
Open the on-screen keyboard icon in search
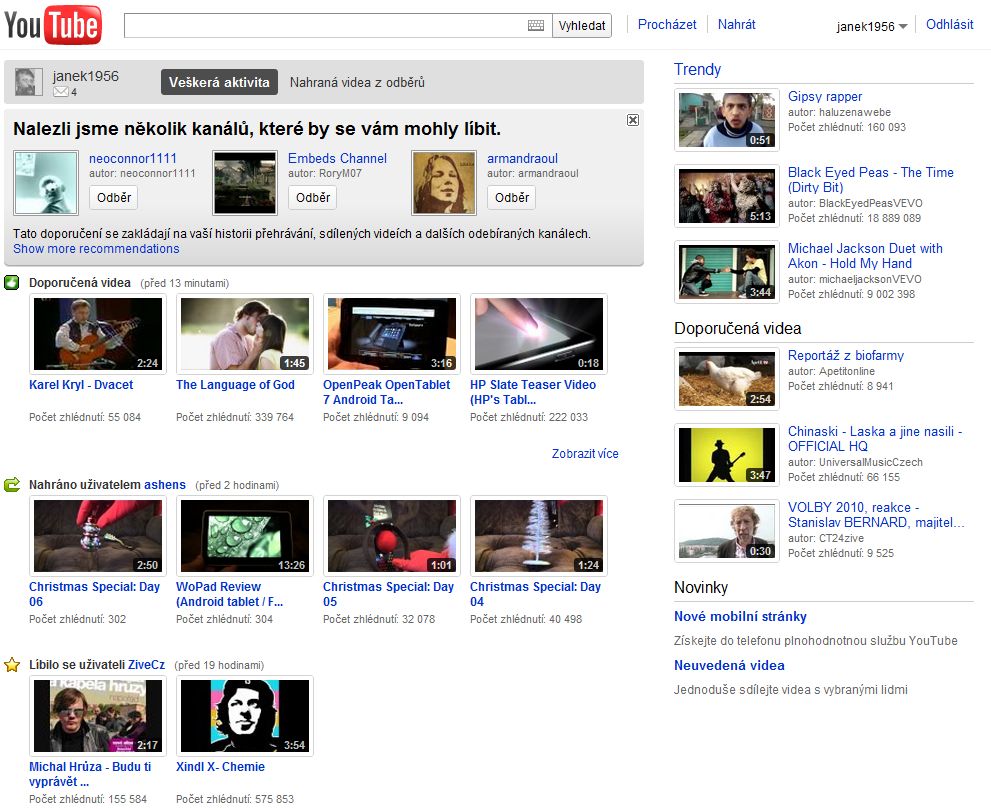pyautogui.click(x=535, y=25)
